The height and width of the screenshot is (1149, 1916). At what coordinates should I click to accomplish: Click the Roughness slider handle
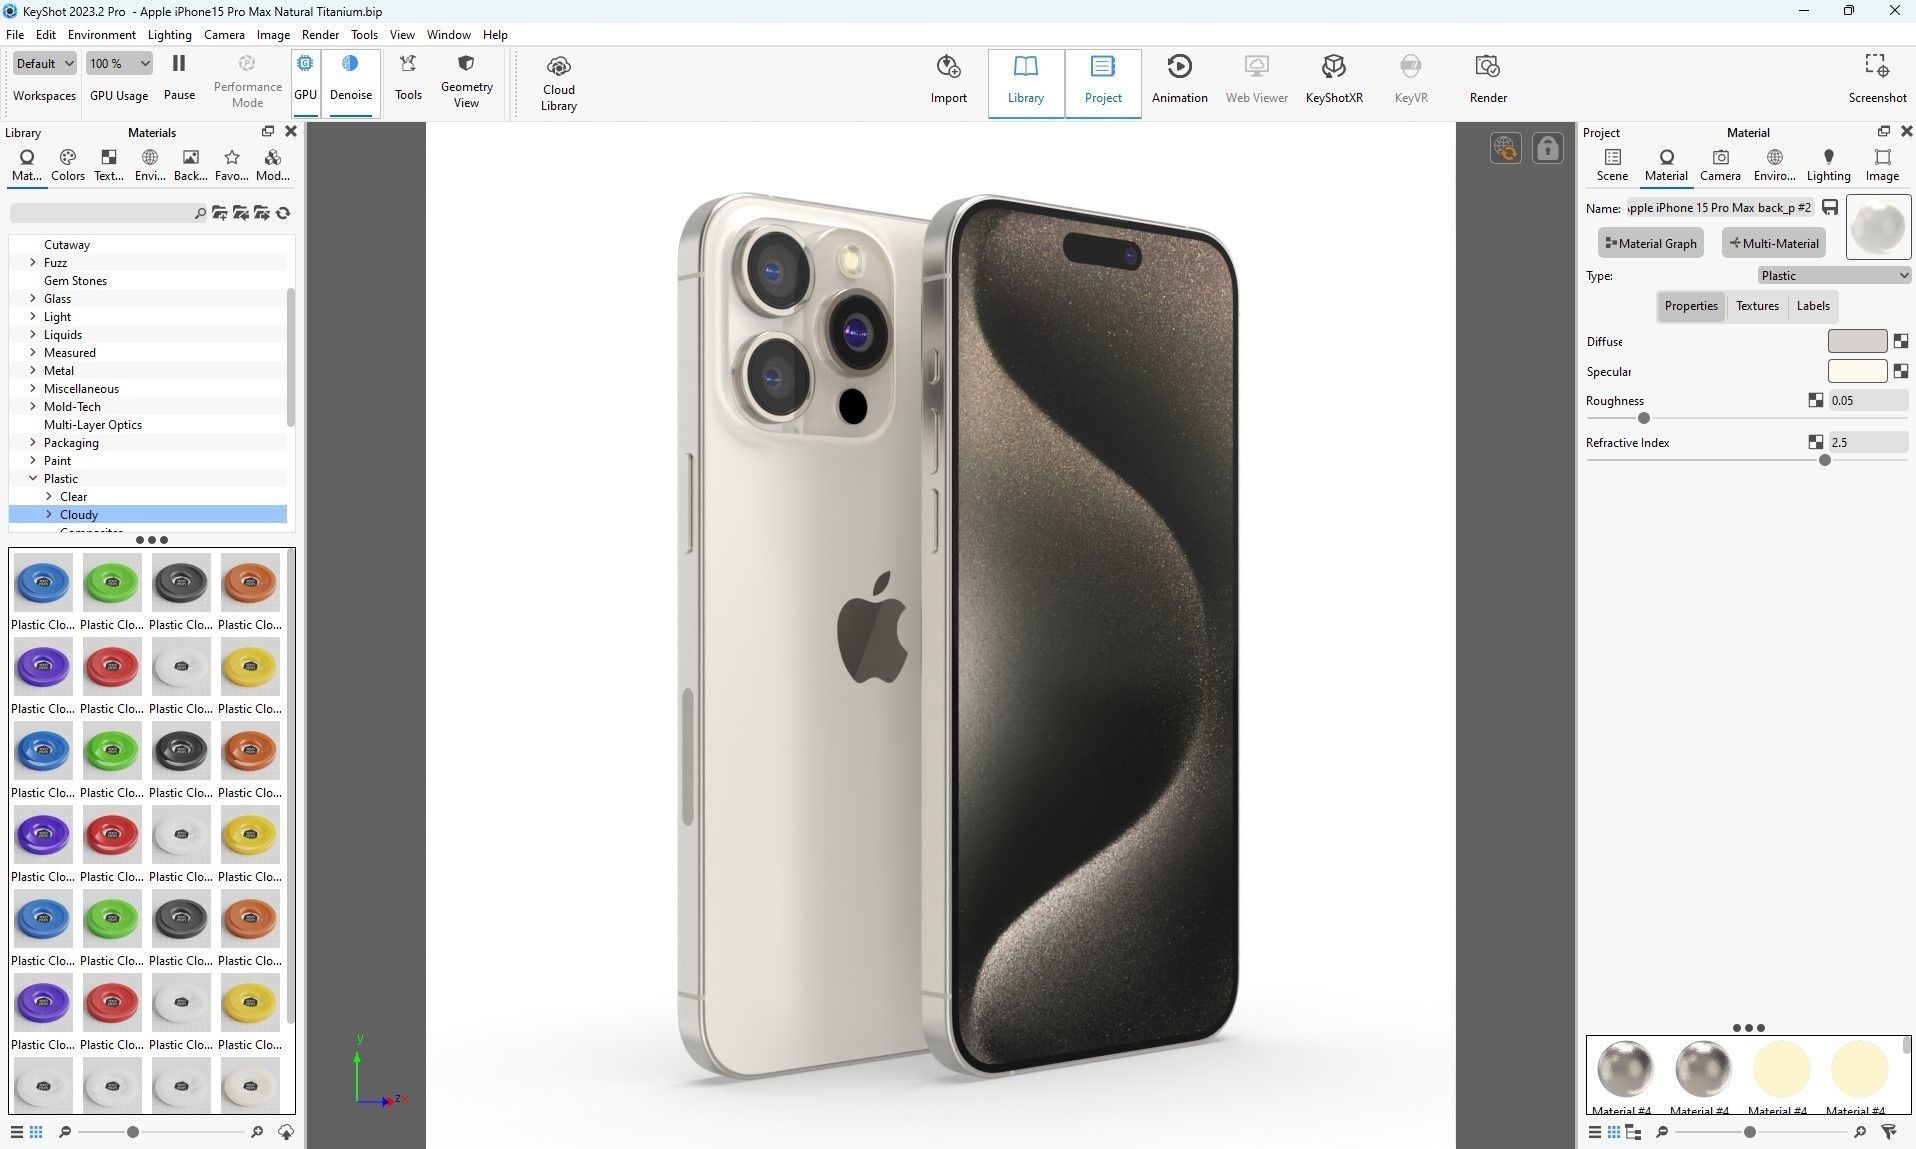coord(1643,418)
